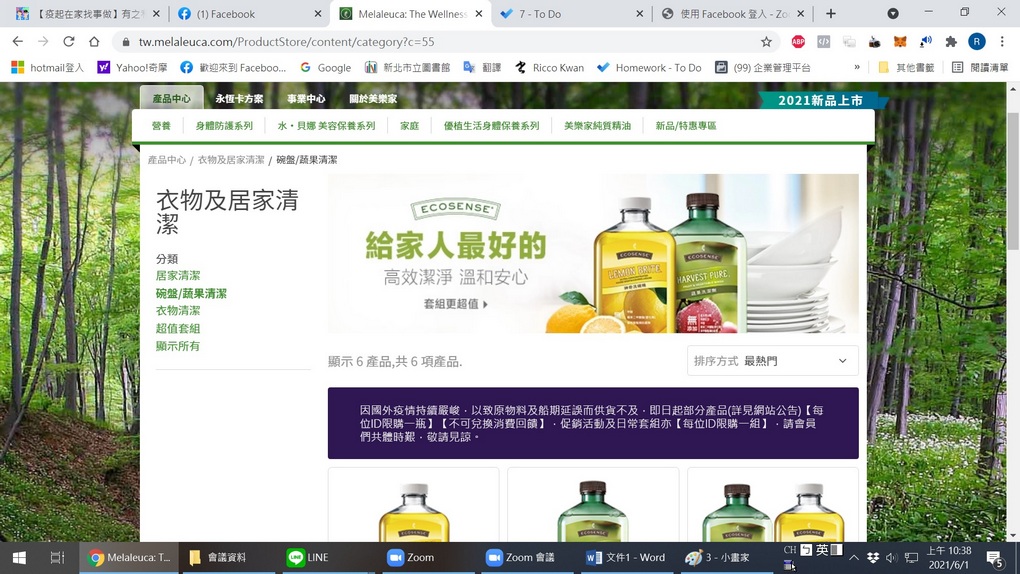Open the 身體防護系列 category menu
This screenshot has width=1020, height=574.
click(224, 126)
